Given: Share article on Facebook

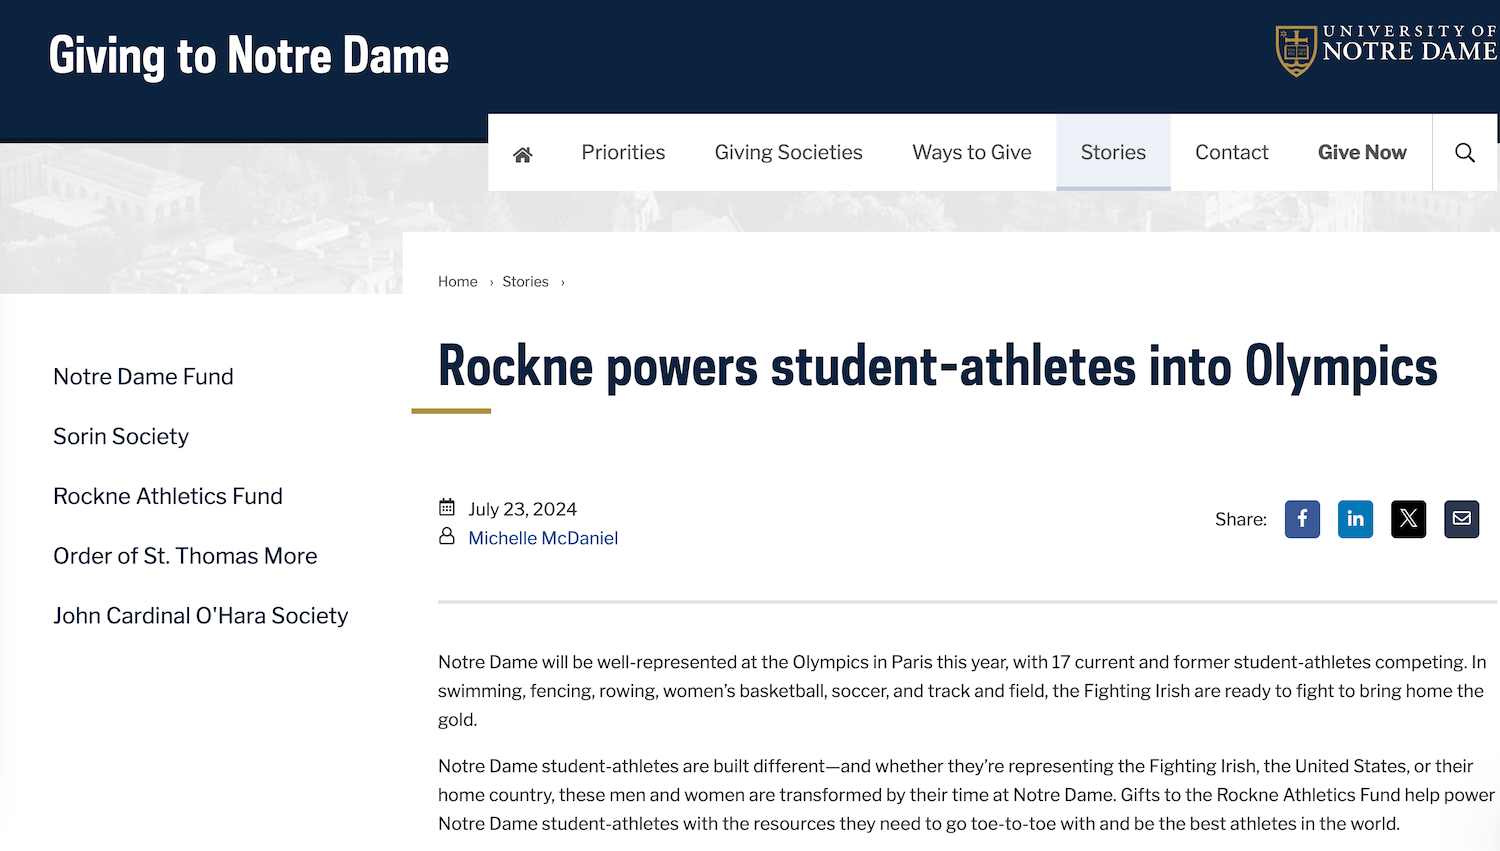Looking at the screenshot, I should pyautogui.click(x=1302, y=519).
